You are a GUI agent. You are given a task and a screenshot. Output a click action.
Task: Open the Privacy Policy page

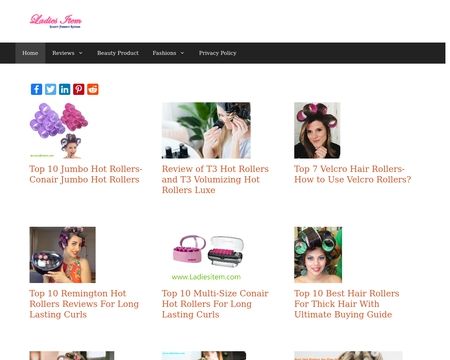pos(217,53)
